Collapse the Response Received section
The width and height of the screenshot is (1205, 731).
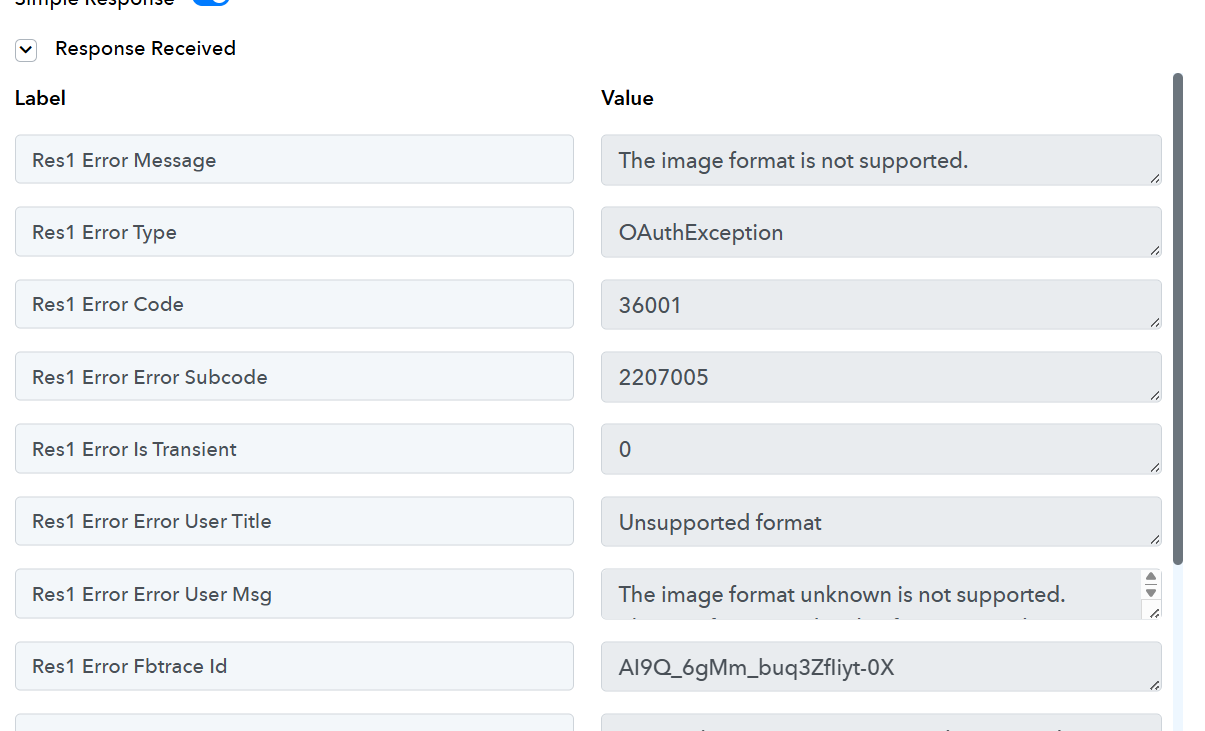pyautogui.click(x=26, y=50)
